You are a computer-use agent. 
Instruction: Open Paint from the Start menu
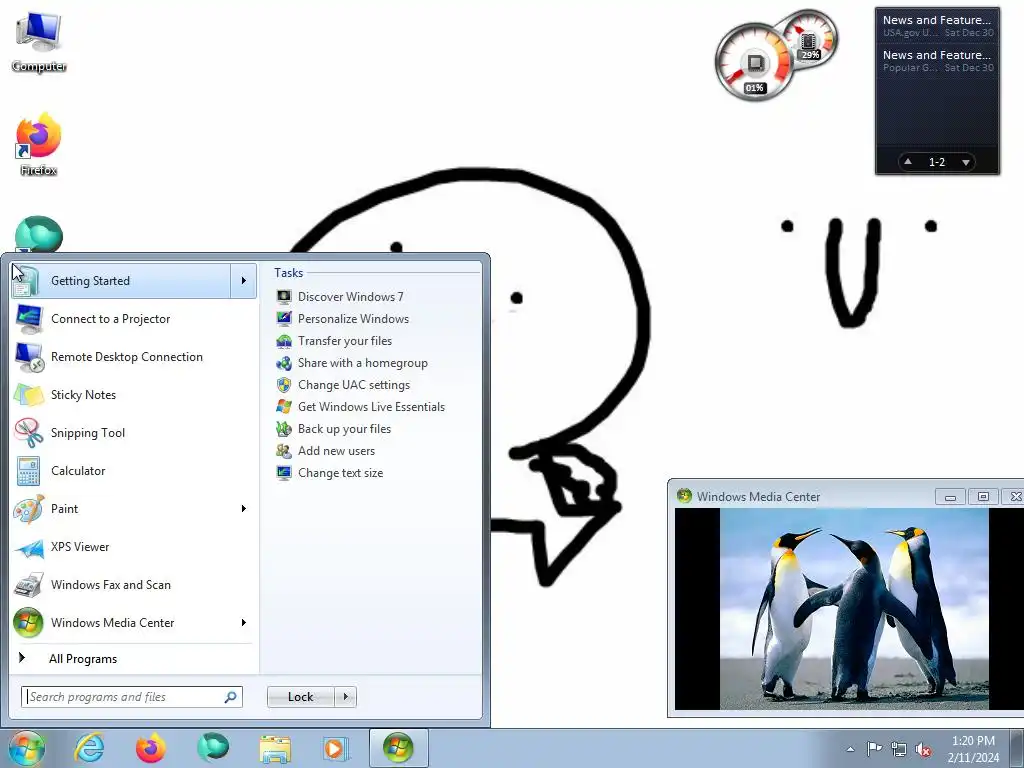[121, 509]
